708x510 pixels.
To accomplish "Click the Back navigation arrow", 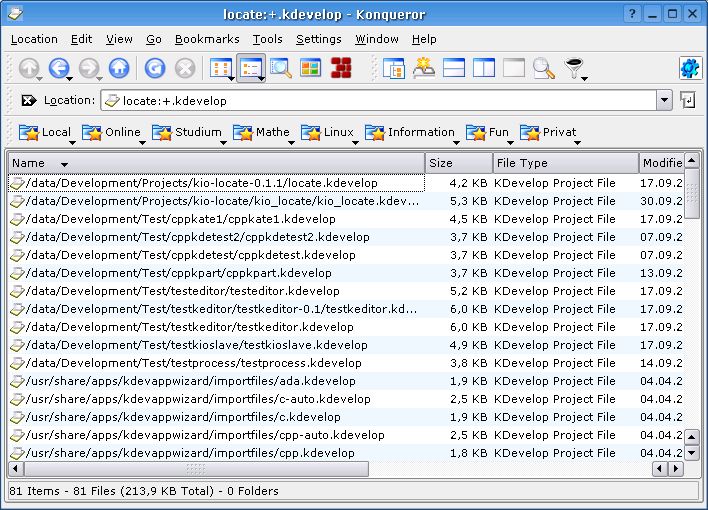I will point(59,68).
